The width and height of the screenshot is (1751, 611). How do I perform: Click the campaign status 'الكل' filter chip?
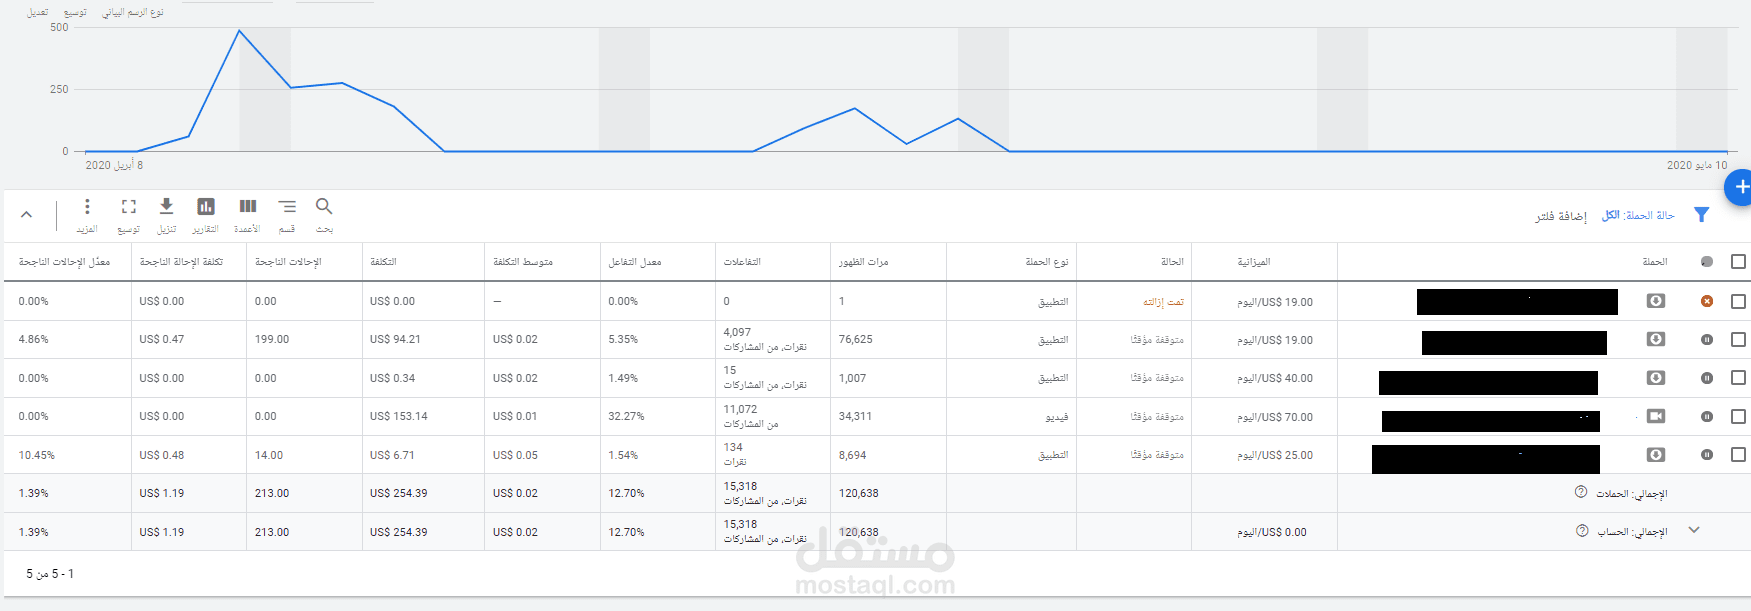pyautogui.click(x=1638, y=216)
